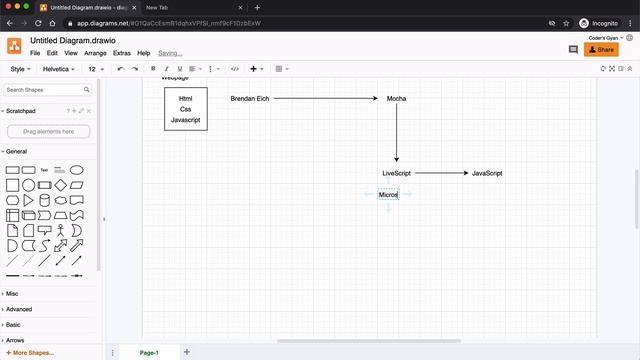The height and width of the screenshot is (360, 640).
Task: Open the Edit menu
Action: point(52,53)
